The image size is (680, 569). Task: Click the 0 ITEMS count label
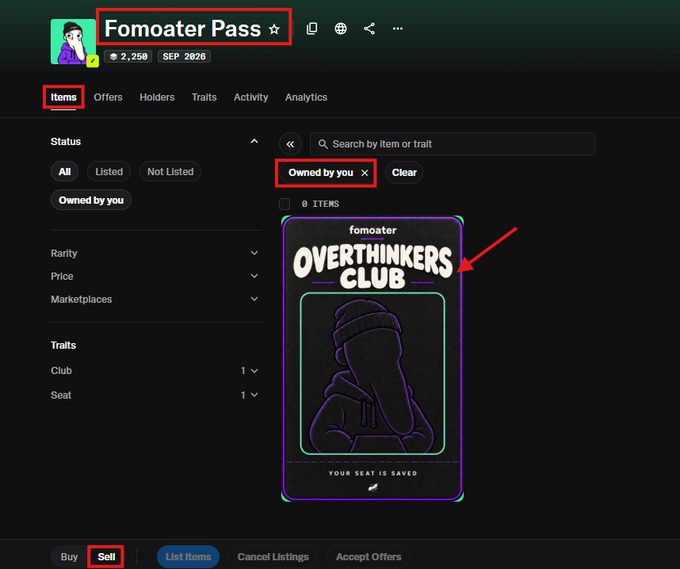320,204
